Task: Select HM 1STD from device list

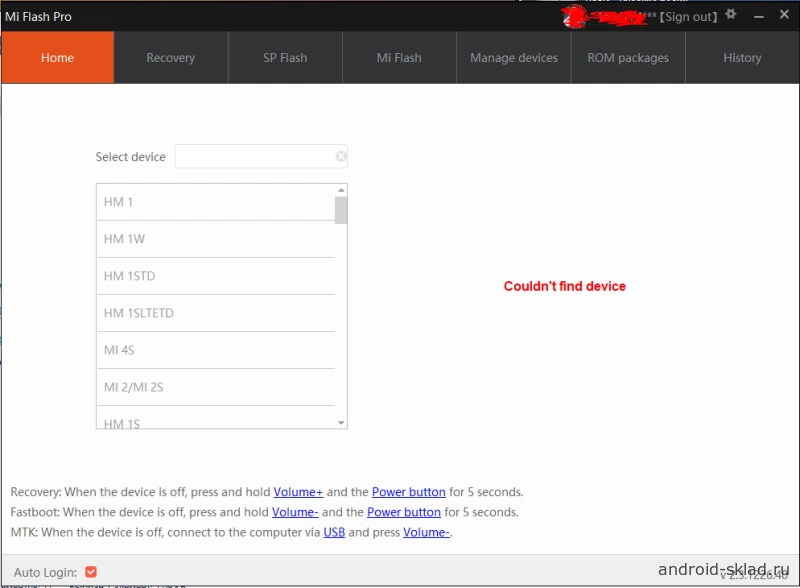Action: point(216,276)
